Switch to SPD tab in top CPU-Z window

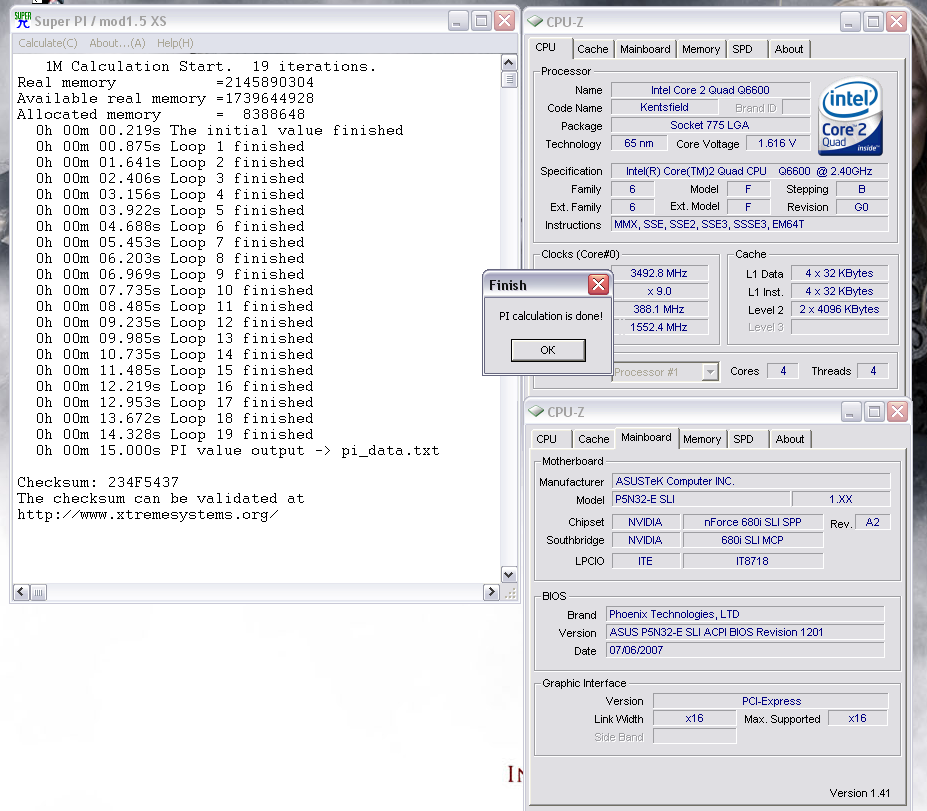(743, 49)
